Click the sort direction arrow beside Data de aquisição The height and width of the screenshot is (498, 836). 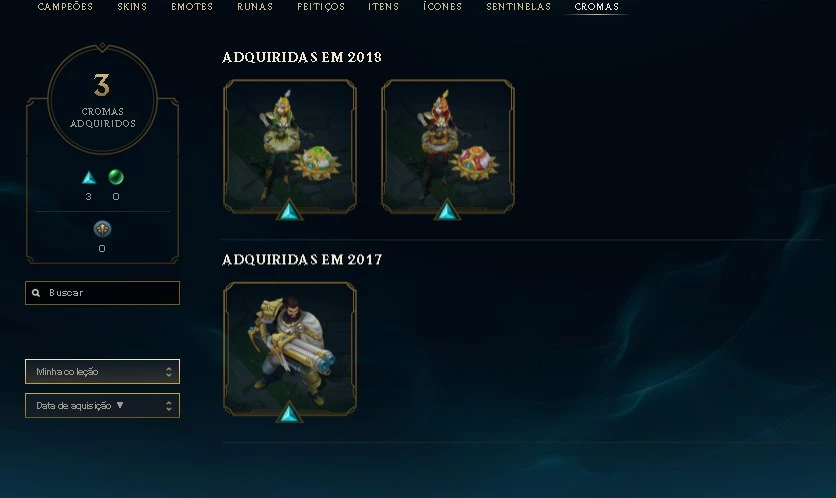pyautogui.click(x=120, y=405)
